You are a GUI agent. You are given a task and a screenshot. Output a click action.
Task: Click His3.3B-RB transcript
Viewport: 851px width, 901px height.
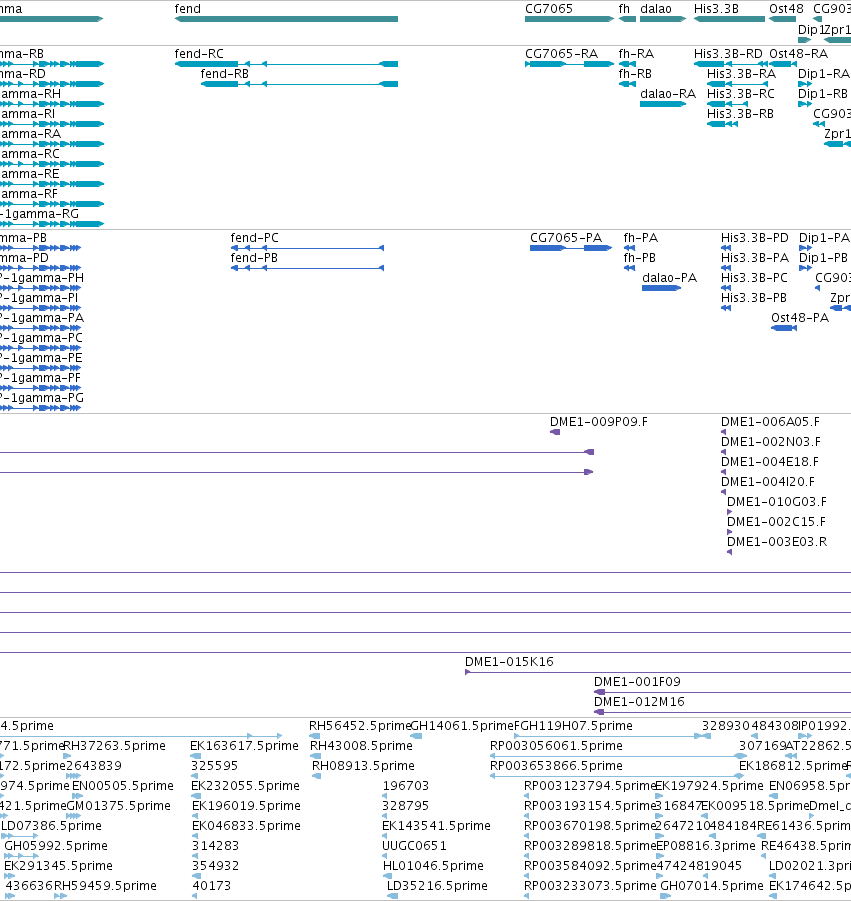coord(722,124)
